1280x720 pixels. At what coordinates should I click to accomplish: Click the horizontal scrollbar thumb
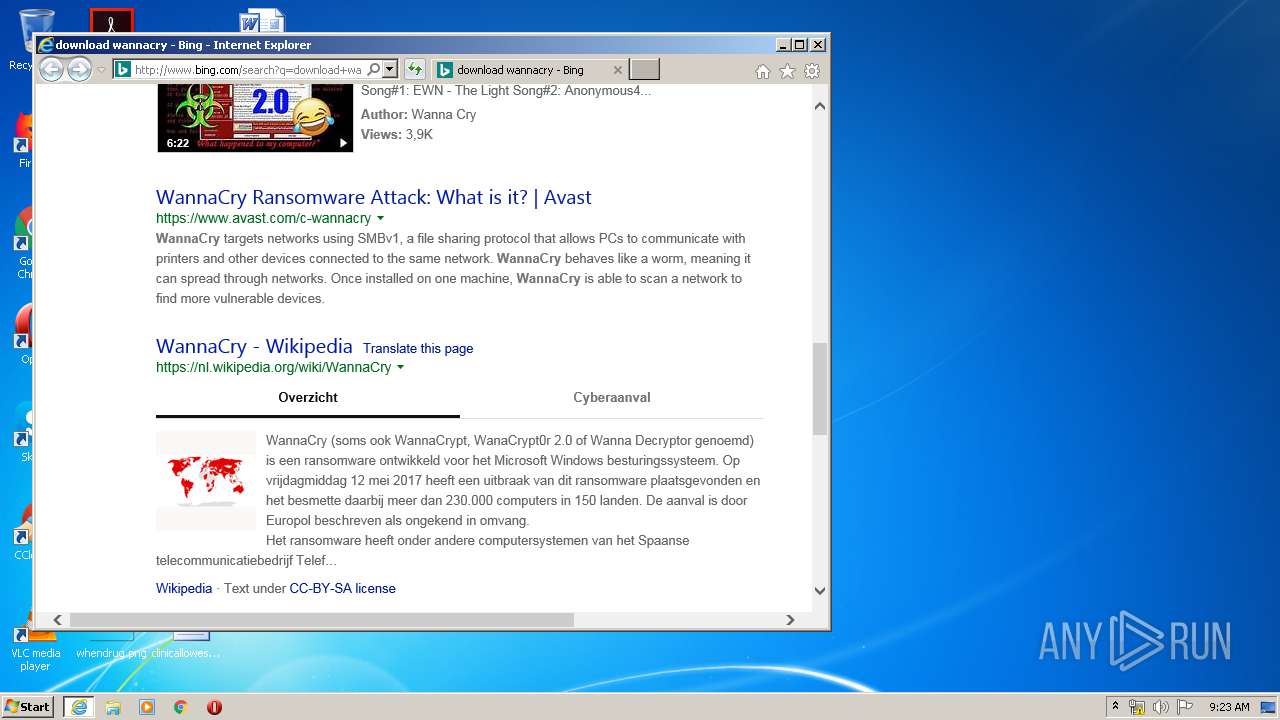tap(321, 620)
